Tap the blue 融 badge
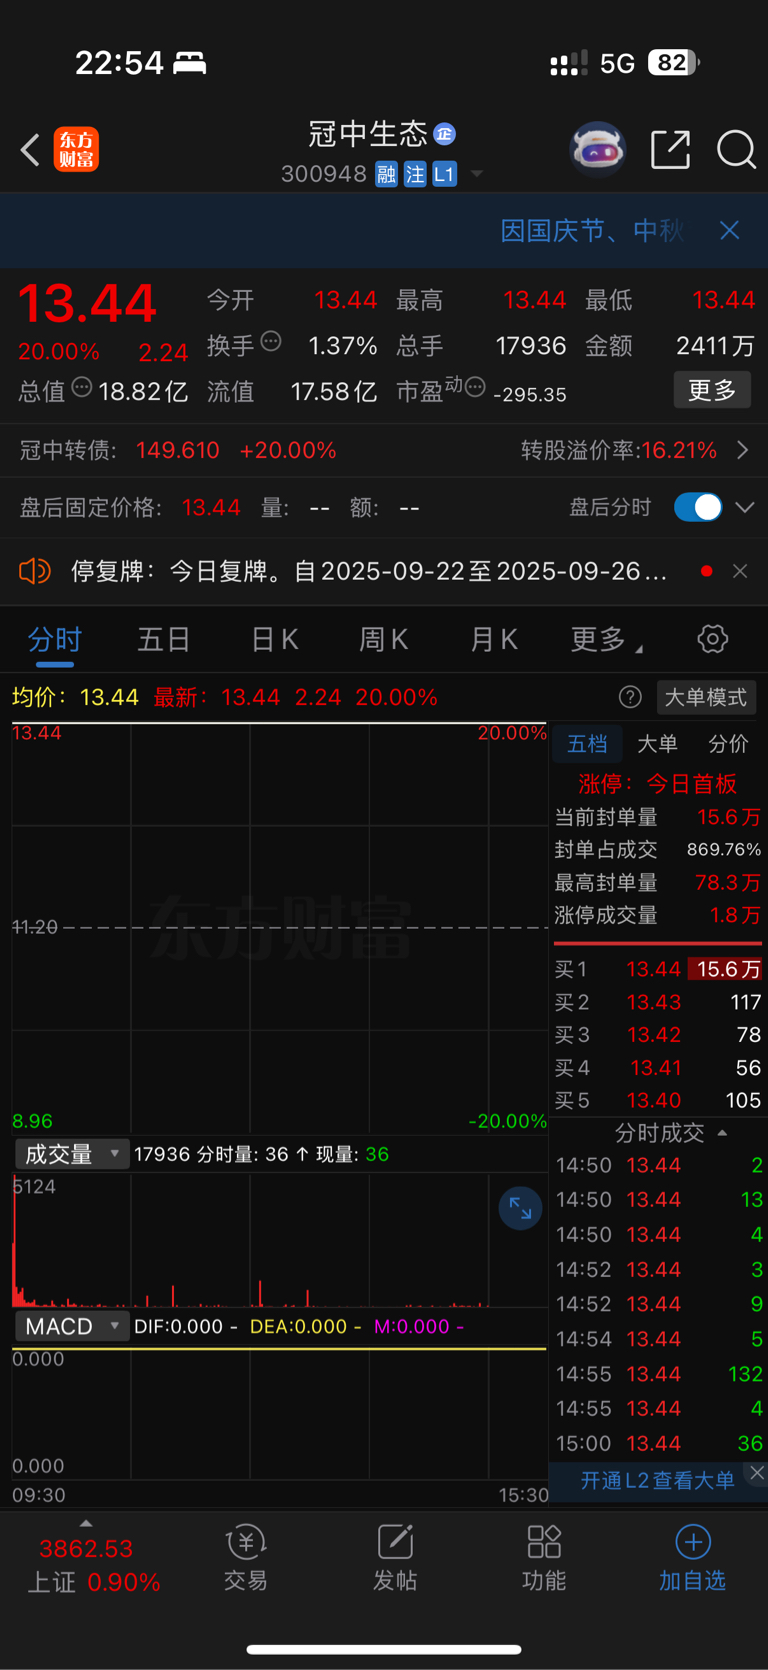Image resolution: width=768 pixels, height=1670 pixels. pos(387,174)
